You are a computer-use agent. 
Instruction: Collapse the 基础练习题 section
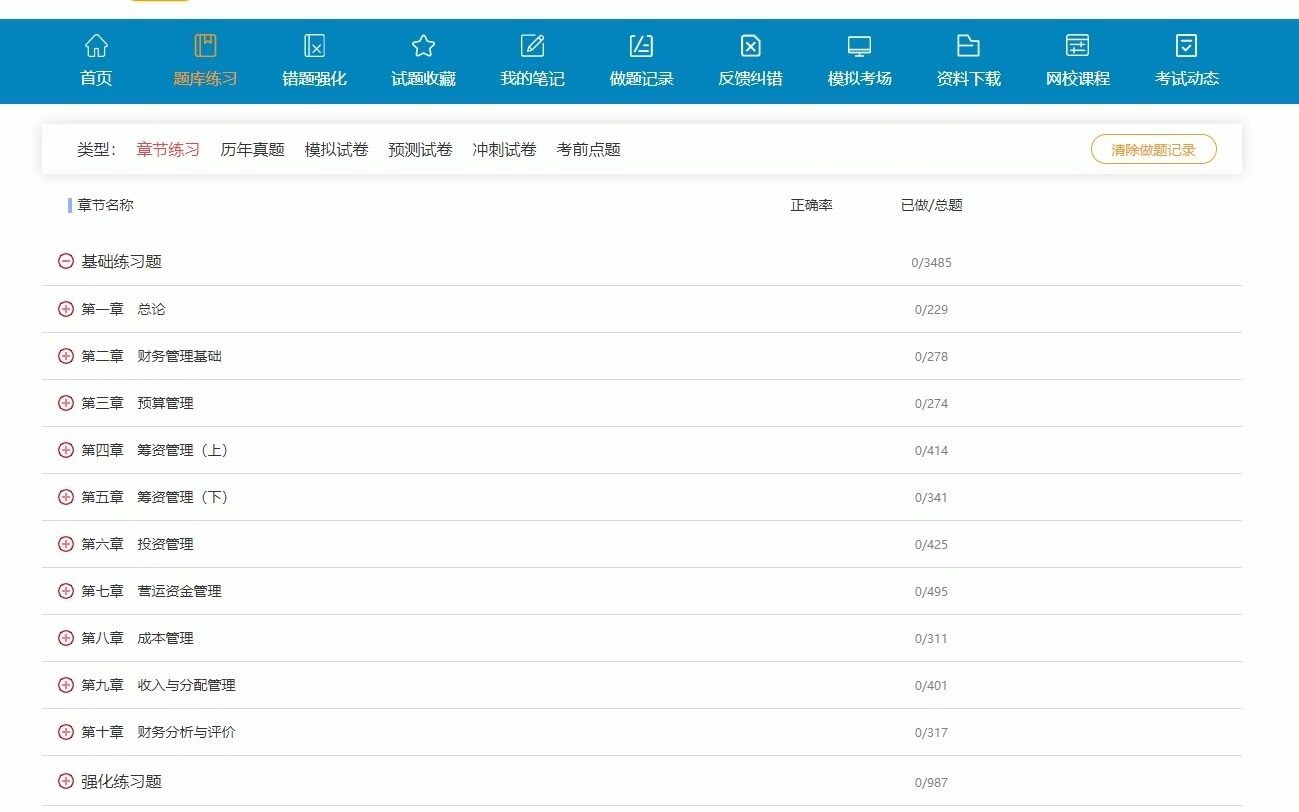(x=64, y=262)
